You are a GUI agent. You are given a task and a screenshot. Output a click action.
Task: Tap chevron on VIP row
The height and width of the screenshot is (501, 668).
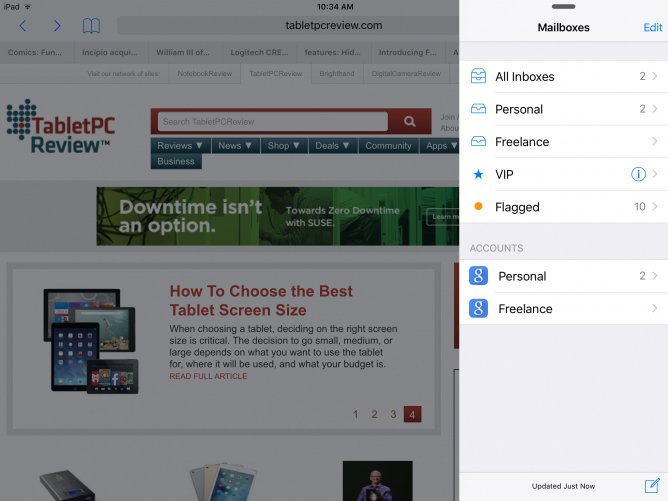tap(655, 174)
